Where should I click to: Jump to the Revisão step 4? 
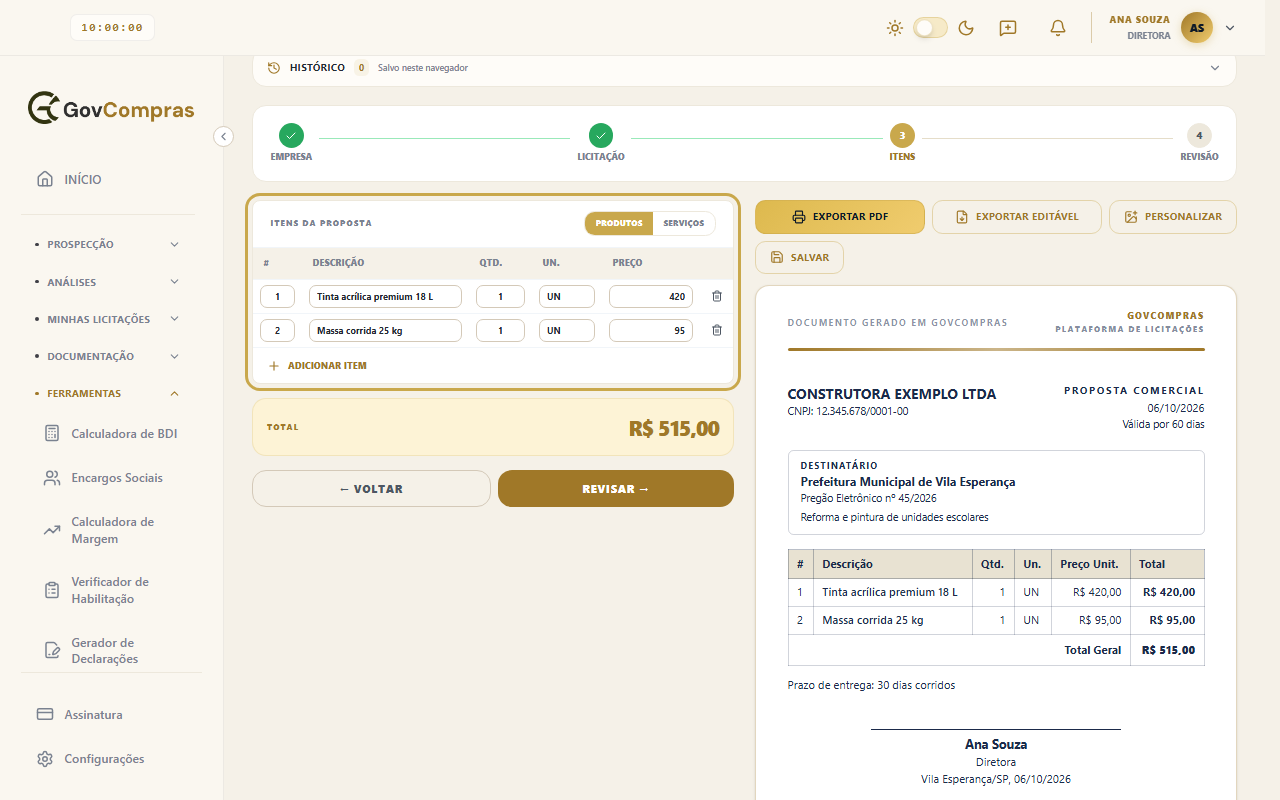tap(1199, 143)
